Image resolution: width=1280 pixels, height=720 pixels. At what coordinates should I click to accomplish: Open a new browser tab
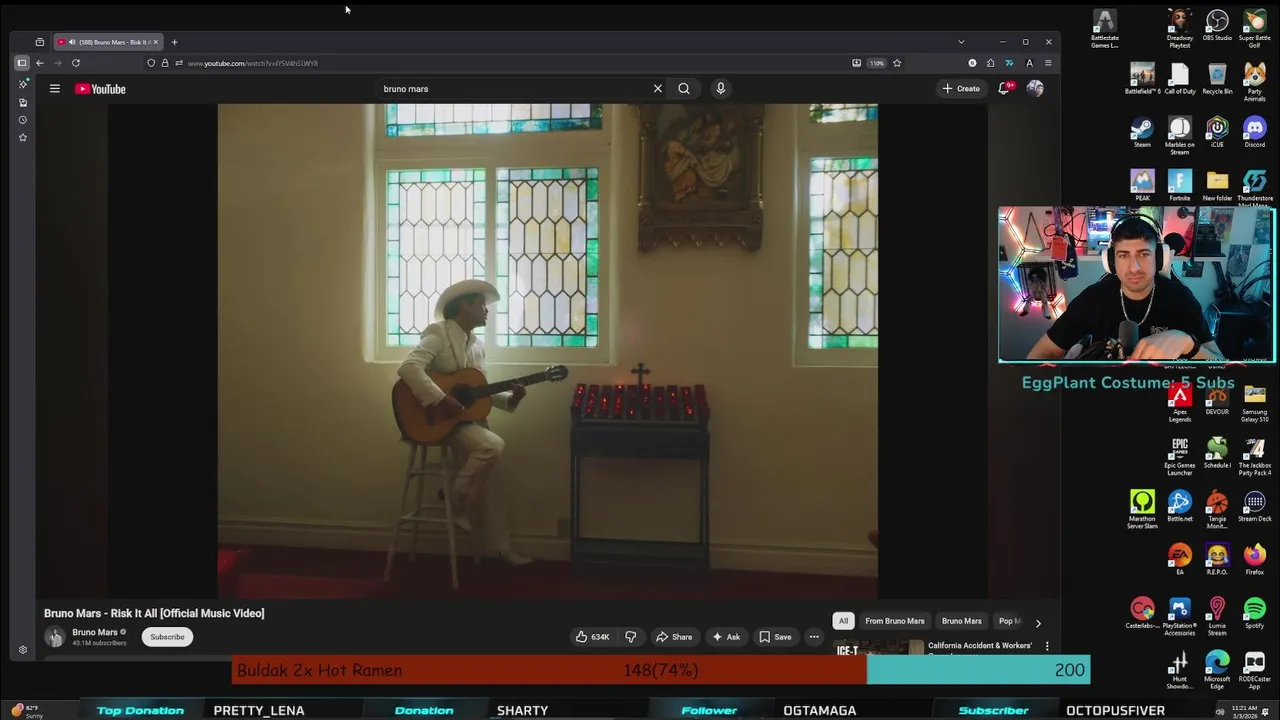point(174,42)
